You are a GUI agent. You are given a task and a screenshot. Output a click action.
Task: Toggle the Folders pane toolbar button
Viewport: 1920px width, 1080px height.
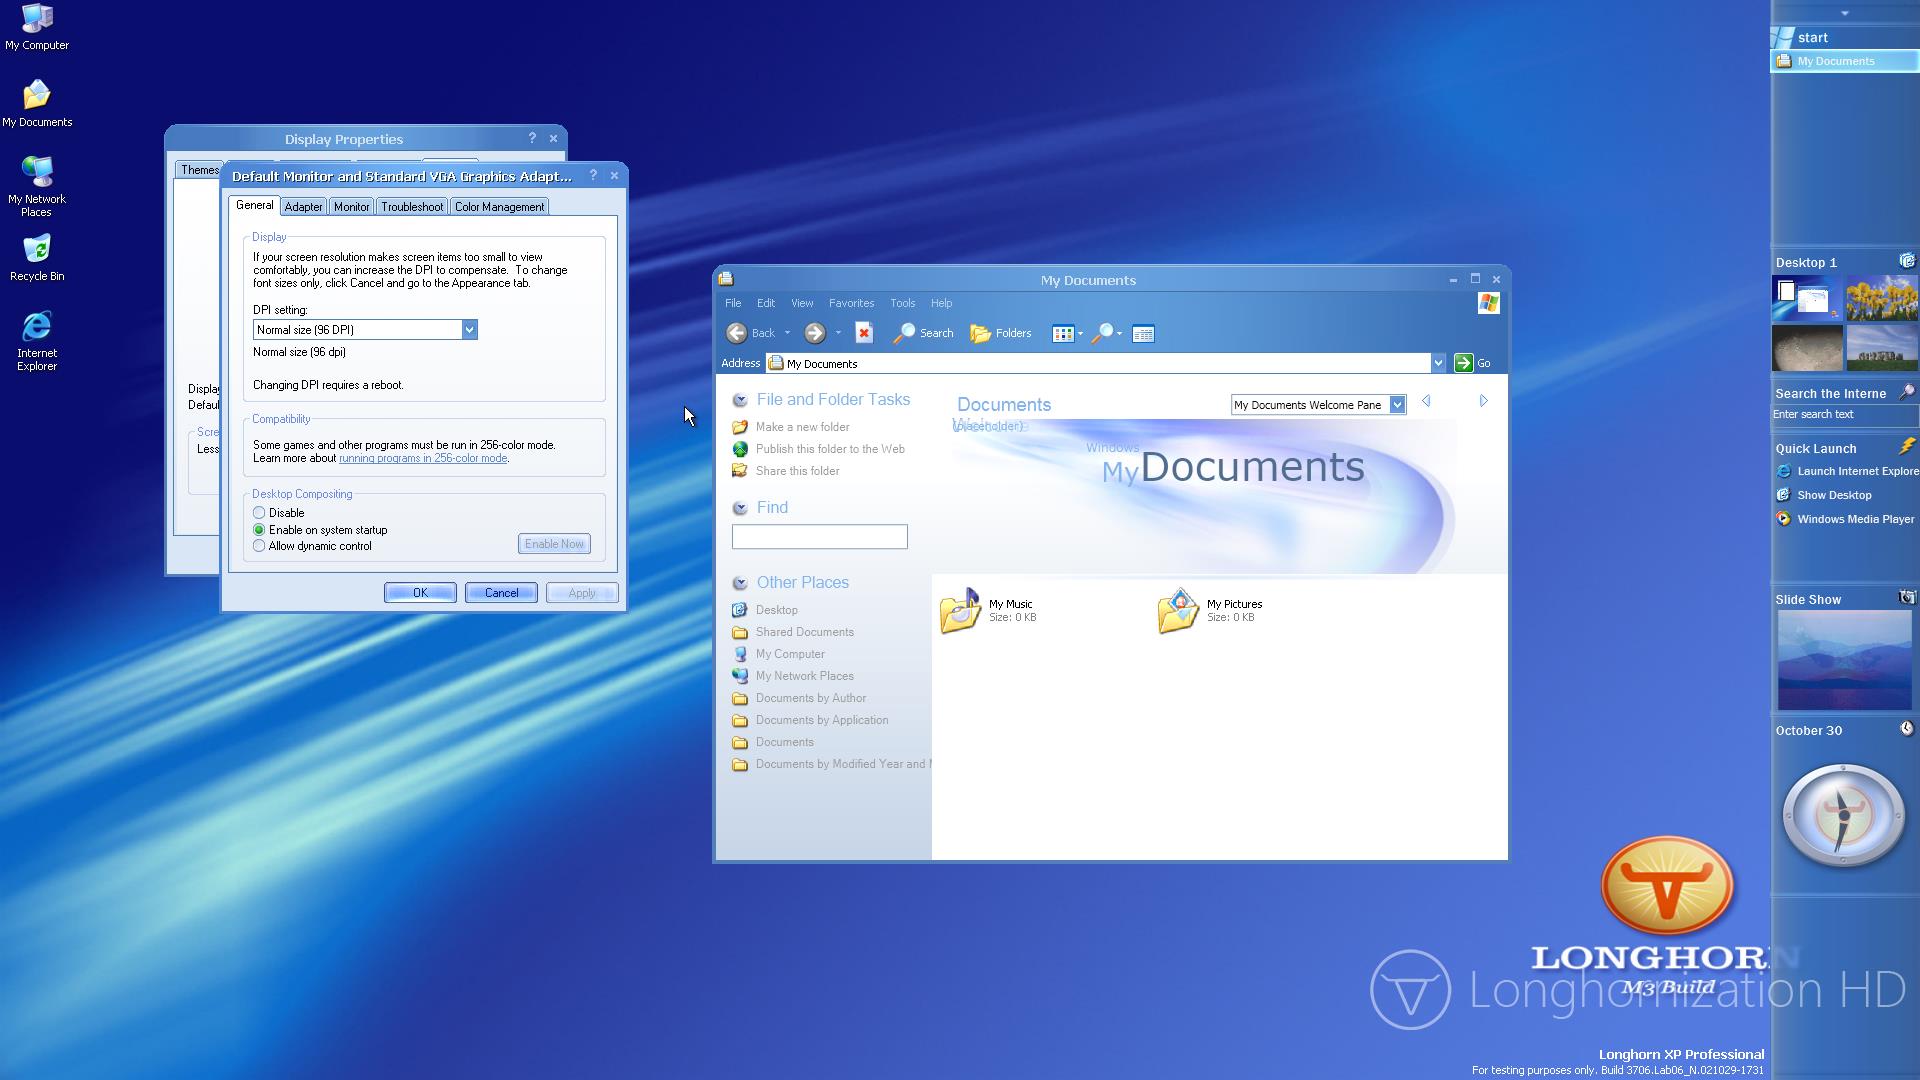click(1000, 333)
